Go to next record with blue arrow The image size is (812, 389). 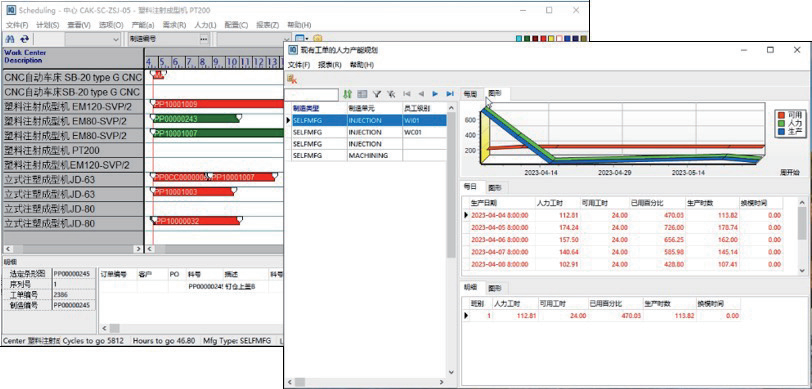click(436, 94)
